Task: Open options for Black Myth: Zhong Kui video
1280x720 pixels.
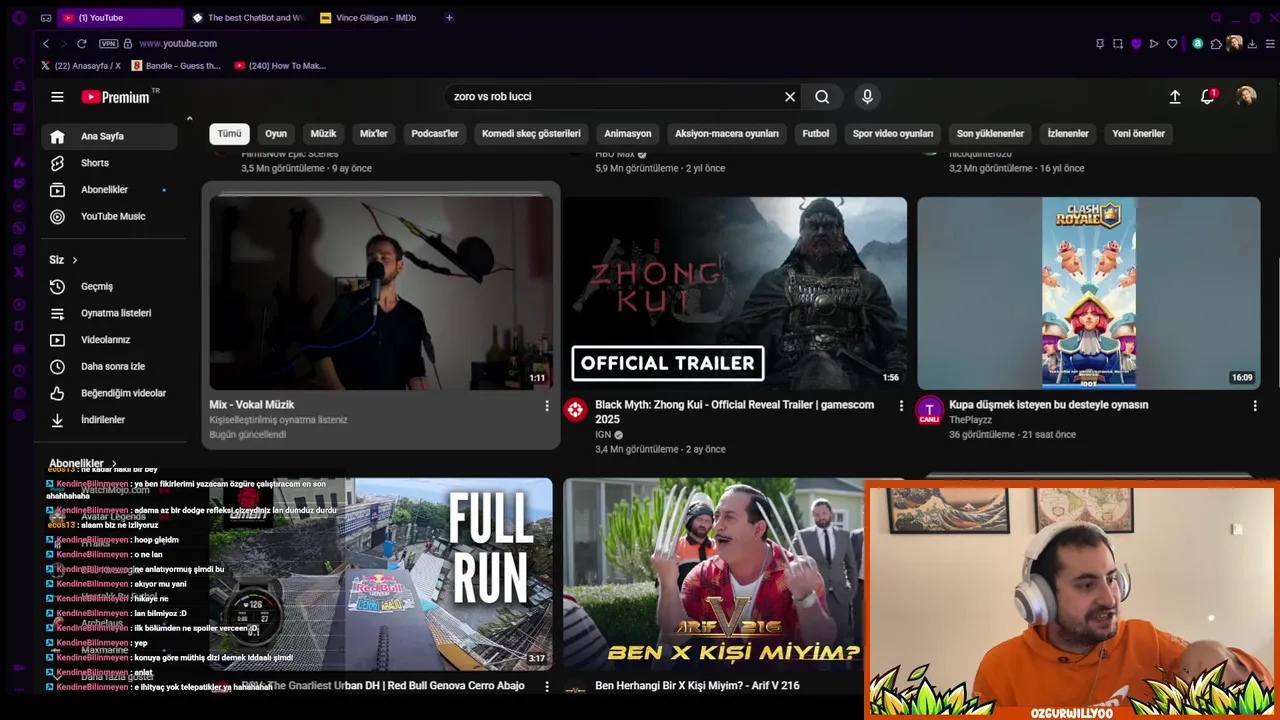Action: pyautogui.click(x=901, y=406)
